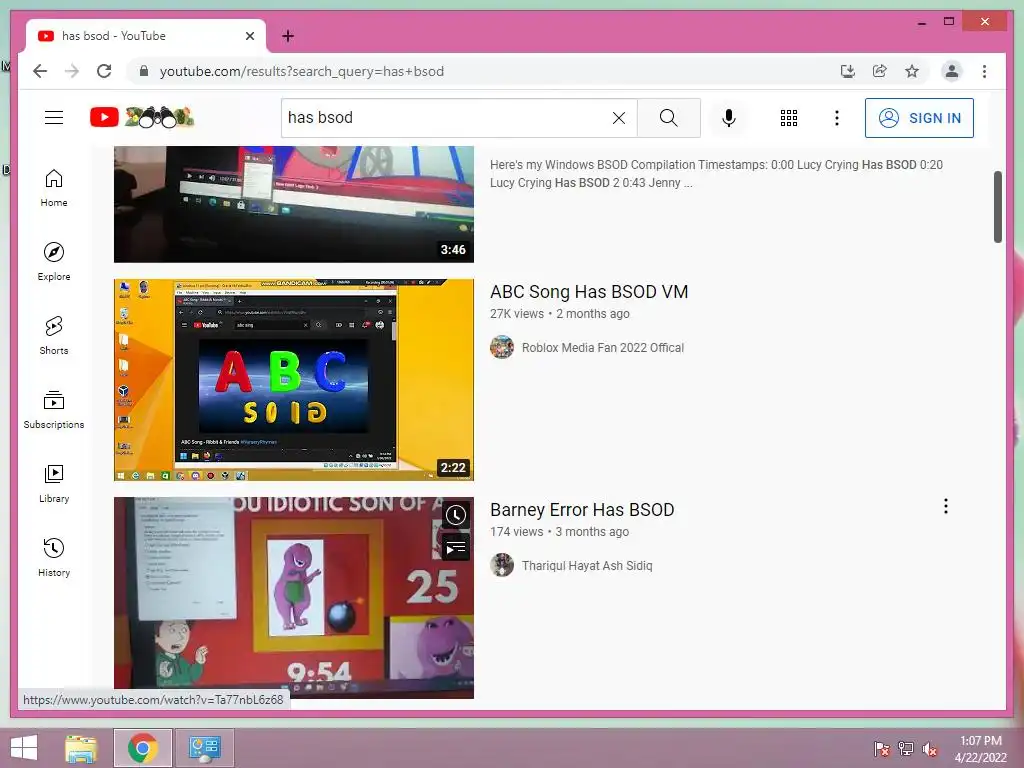Go to Home in the sidebar
Image resolution: width=1024 pixels, height=768 pixels.
point(54,188)
